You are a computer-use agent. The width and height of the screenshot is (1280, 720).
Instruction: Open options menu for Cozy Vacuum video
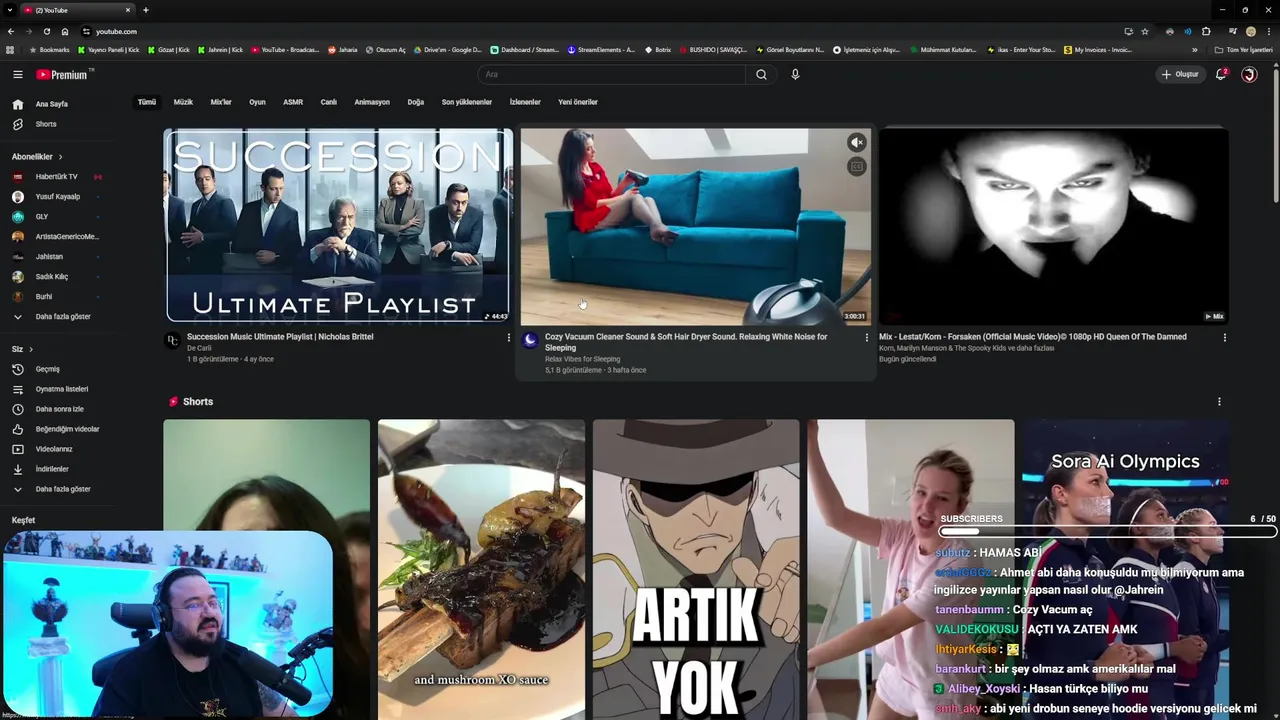click(866, 338)
